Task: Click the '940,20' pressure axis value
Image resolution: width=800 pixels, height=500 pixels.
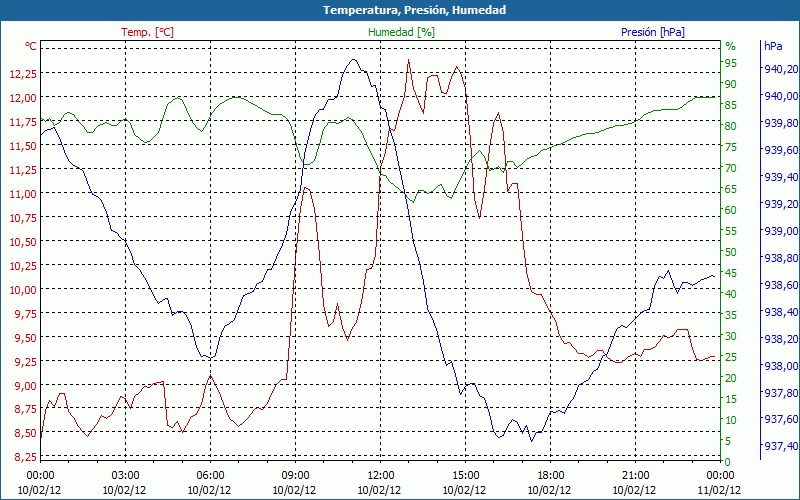Action: point(779,69)
